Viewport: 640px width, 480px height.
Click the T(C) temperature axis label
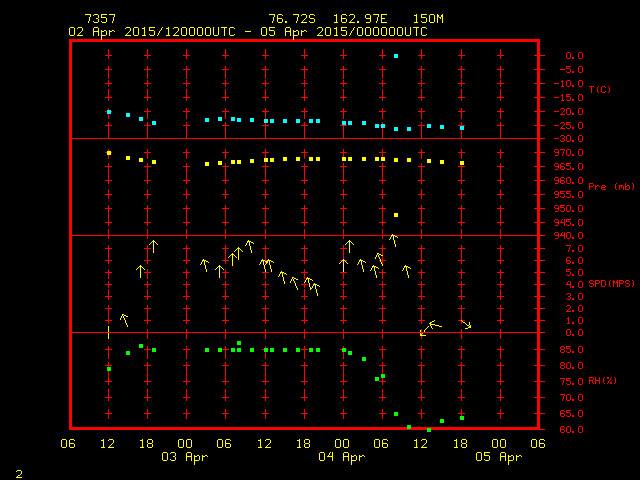click(600, 90)
